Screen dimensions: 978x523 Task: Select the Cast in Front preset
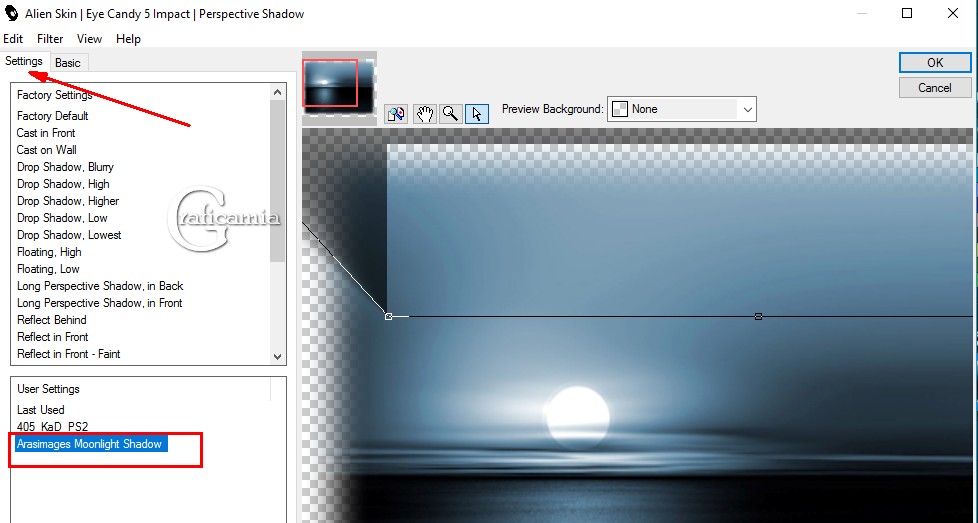coord(46,133)
